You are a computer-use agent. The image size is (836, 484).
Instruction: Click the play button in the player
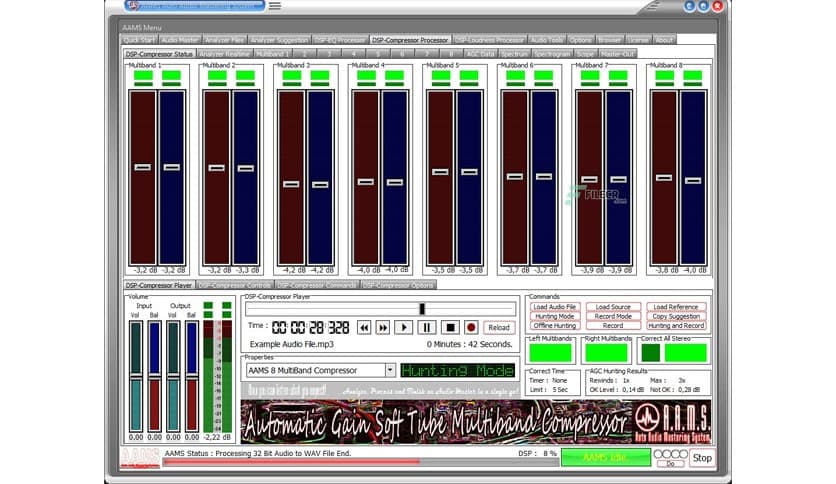click(x=404, y=327)
